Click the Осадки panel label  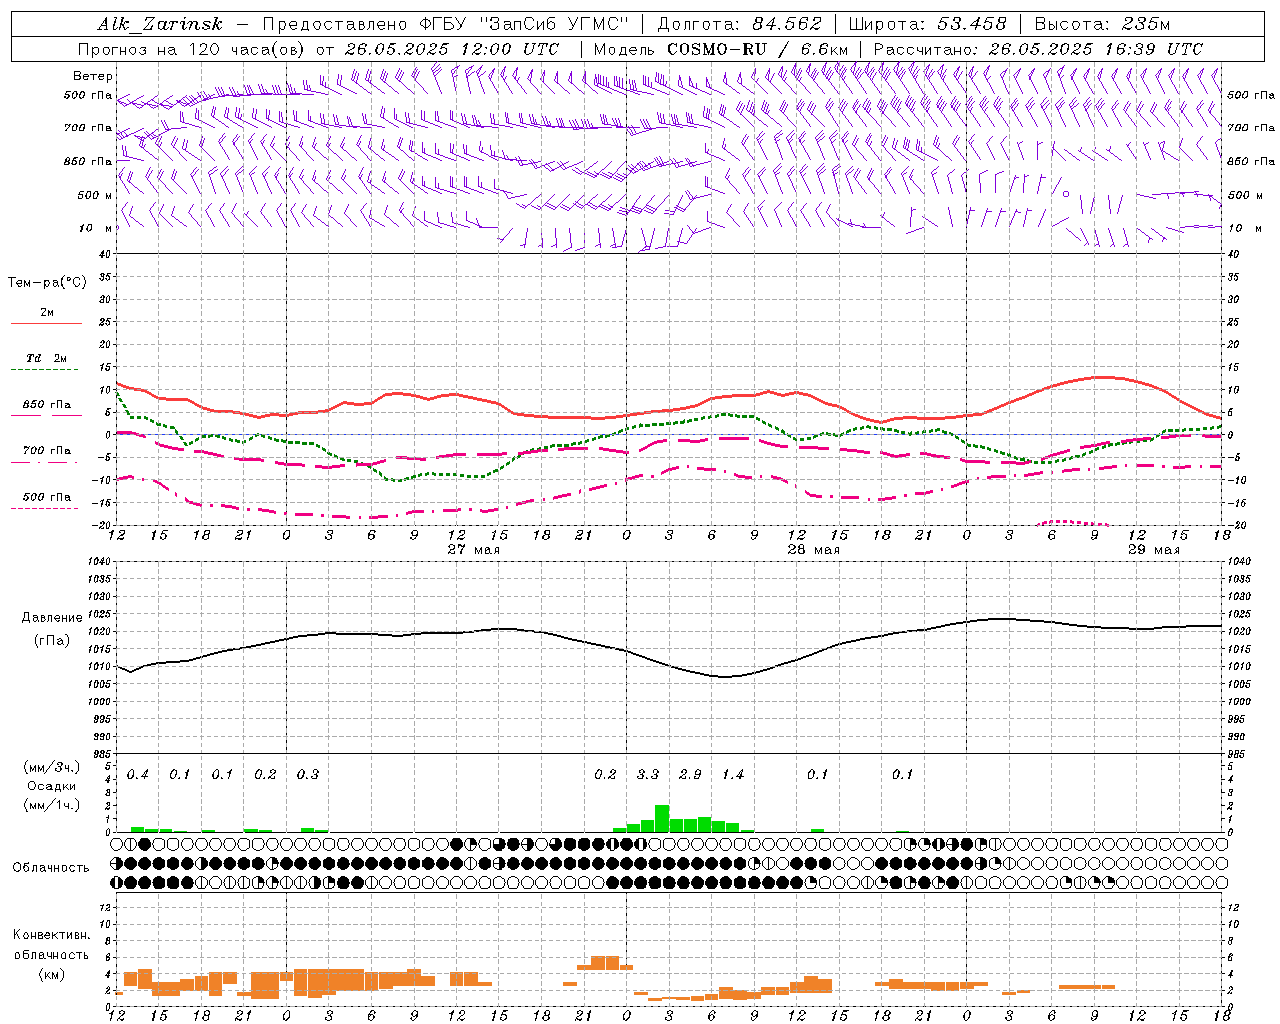[x=52, y=786]
